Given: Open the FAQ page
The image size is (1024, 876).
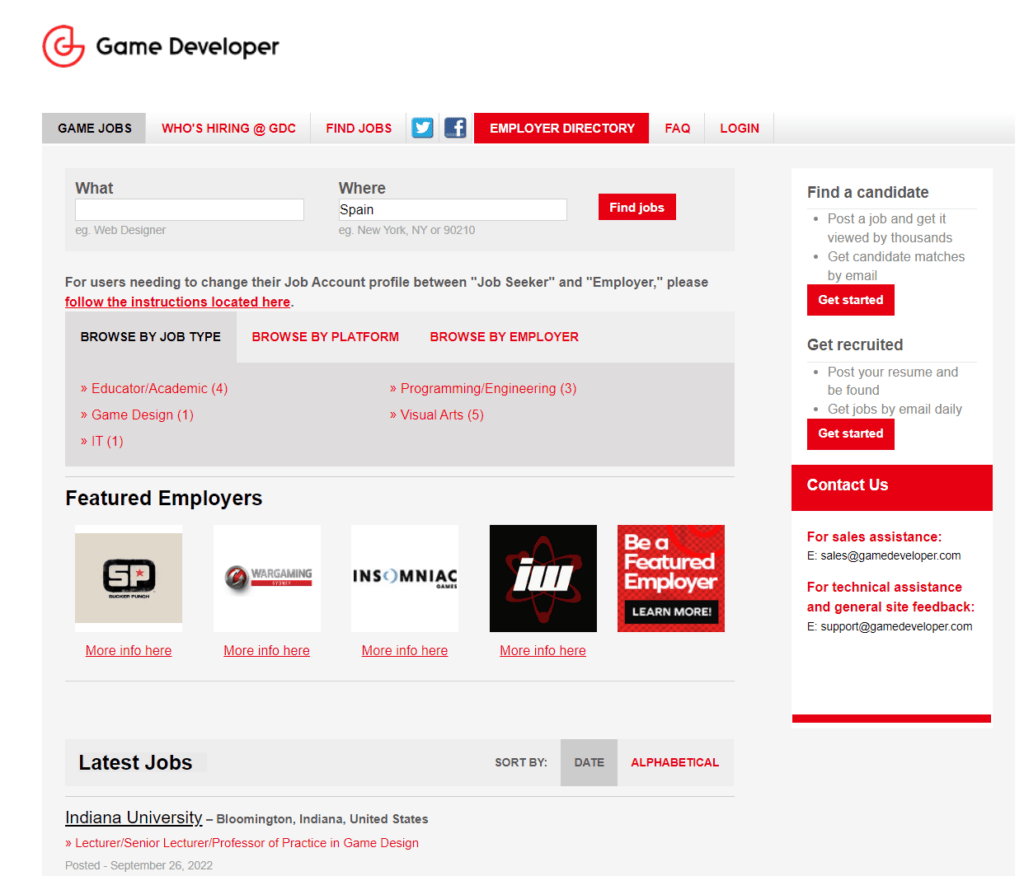Looking at the screenshot, I should [x=677, y=127].
